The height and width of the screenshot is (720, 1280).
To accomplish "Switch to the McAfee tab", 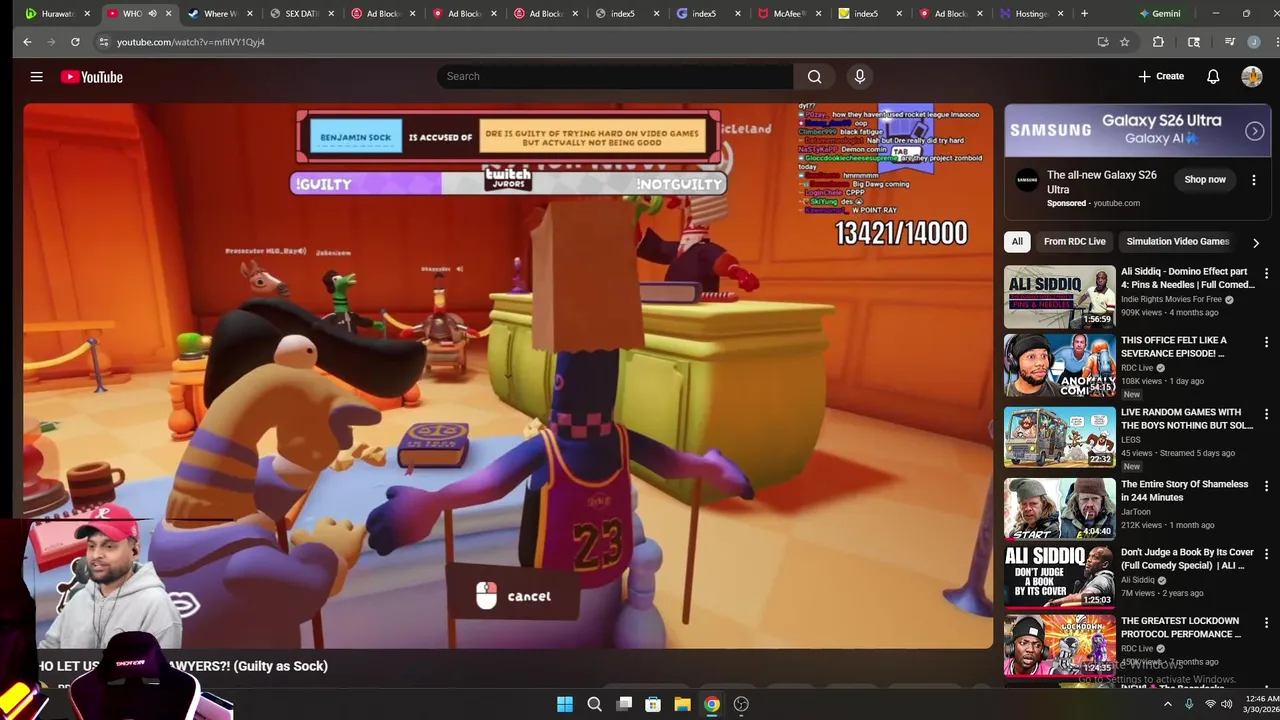I will 783,14.
